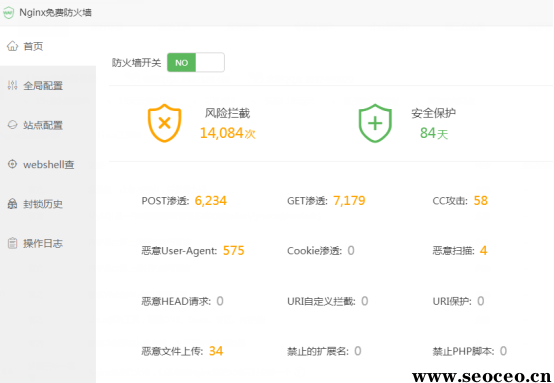Click the 恶意文件上传 count 34
This screenshot has width=554, height=383.
[216, 351]
